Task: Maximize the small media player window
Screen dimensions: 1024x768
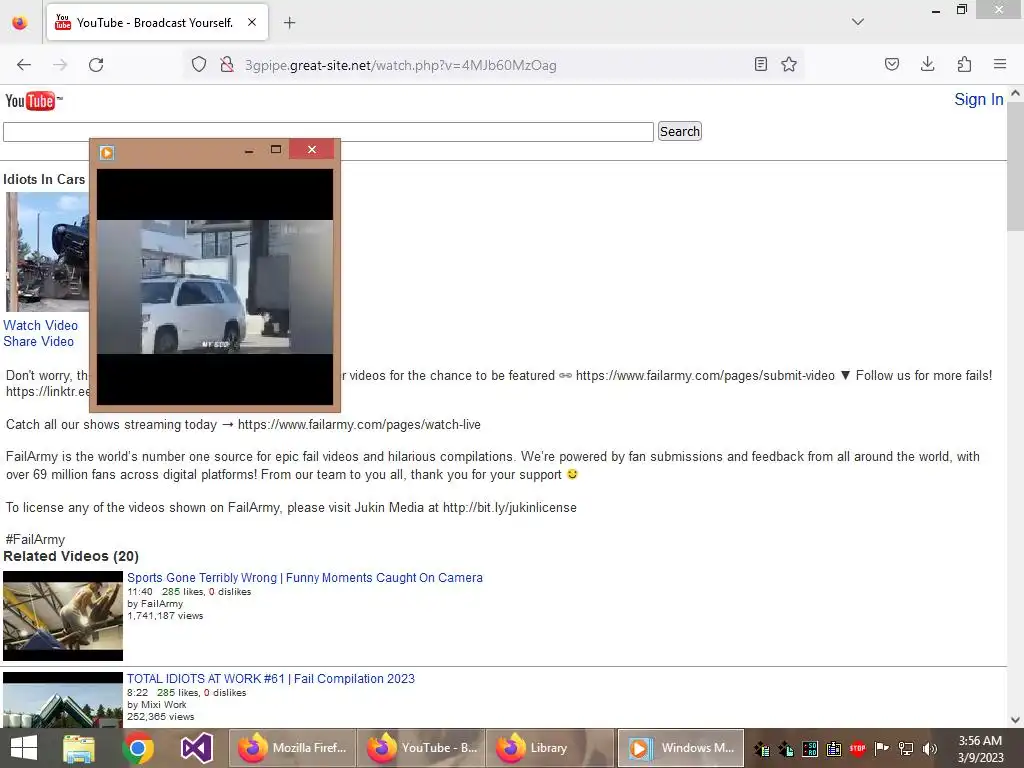Action: coord(276,150)
